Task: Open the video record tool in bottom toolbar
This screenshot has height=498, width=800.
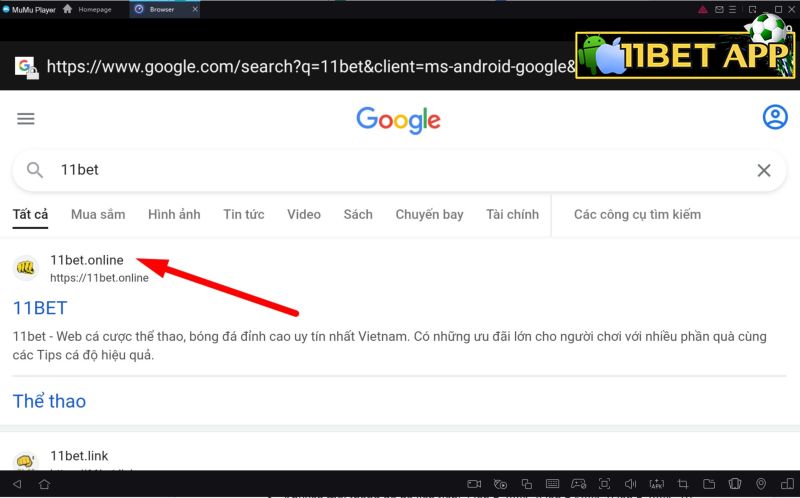Action: (x=474, y=484)
